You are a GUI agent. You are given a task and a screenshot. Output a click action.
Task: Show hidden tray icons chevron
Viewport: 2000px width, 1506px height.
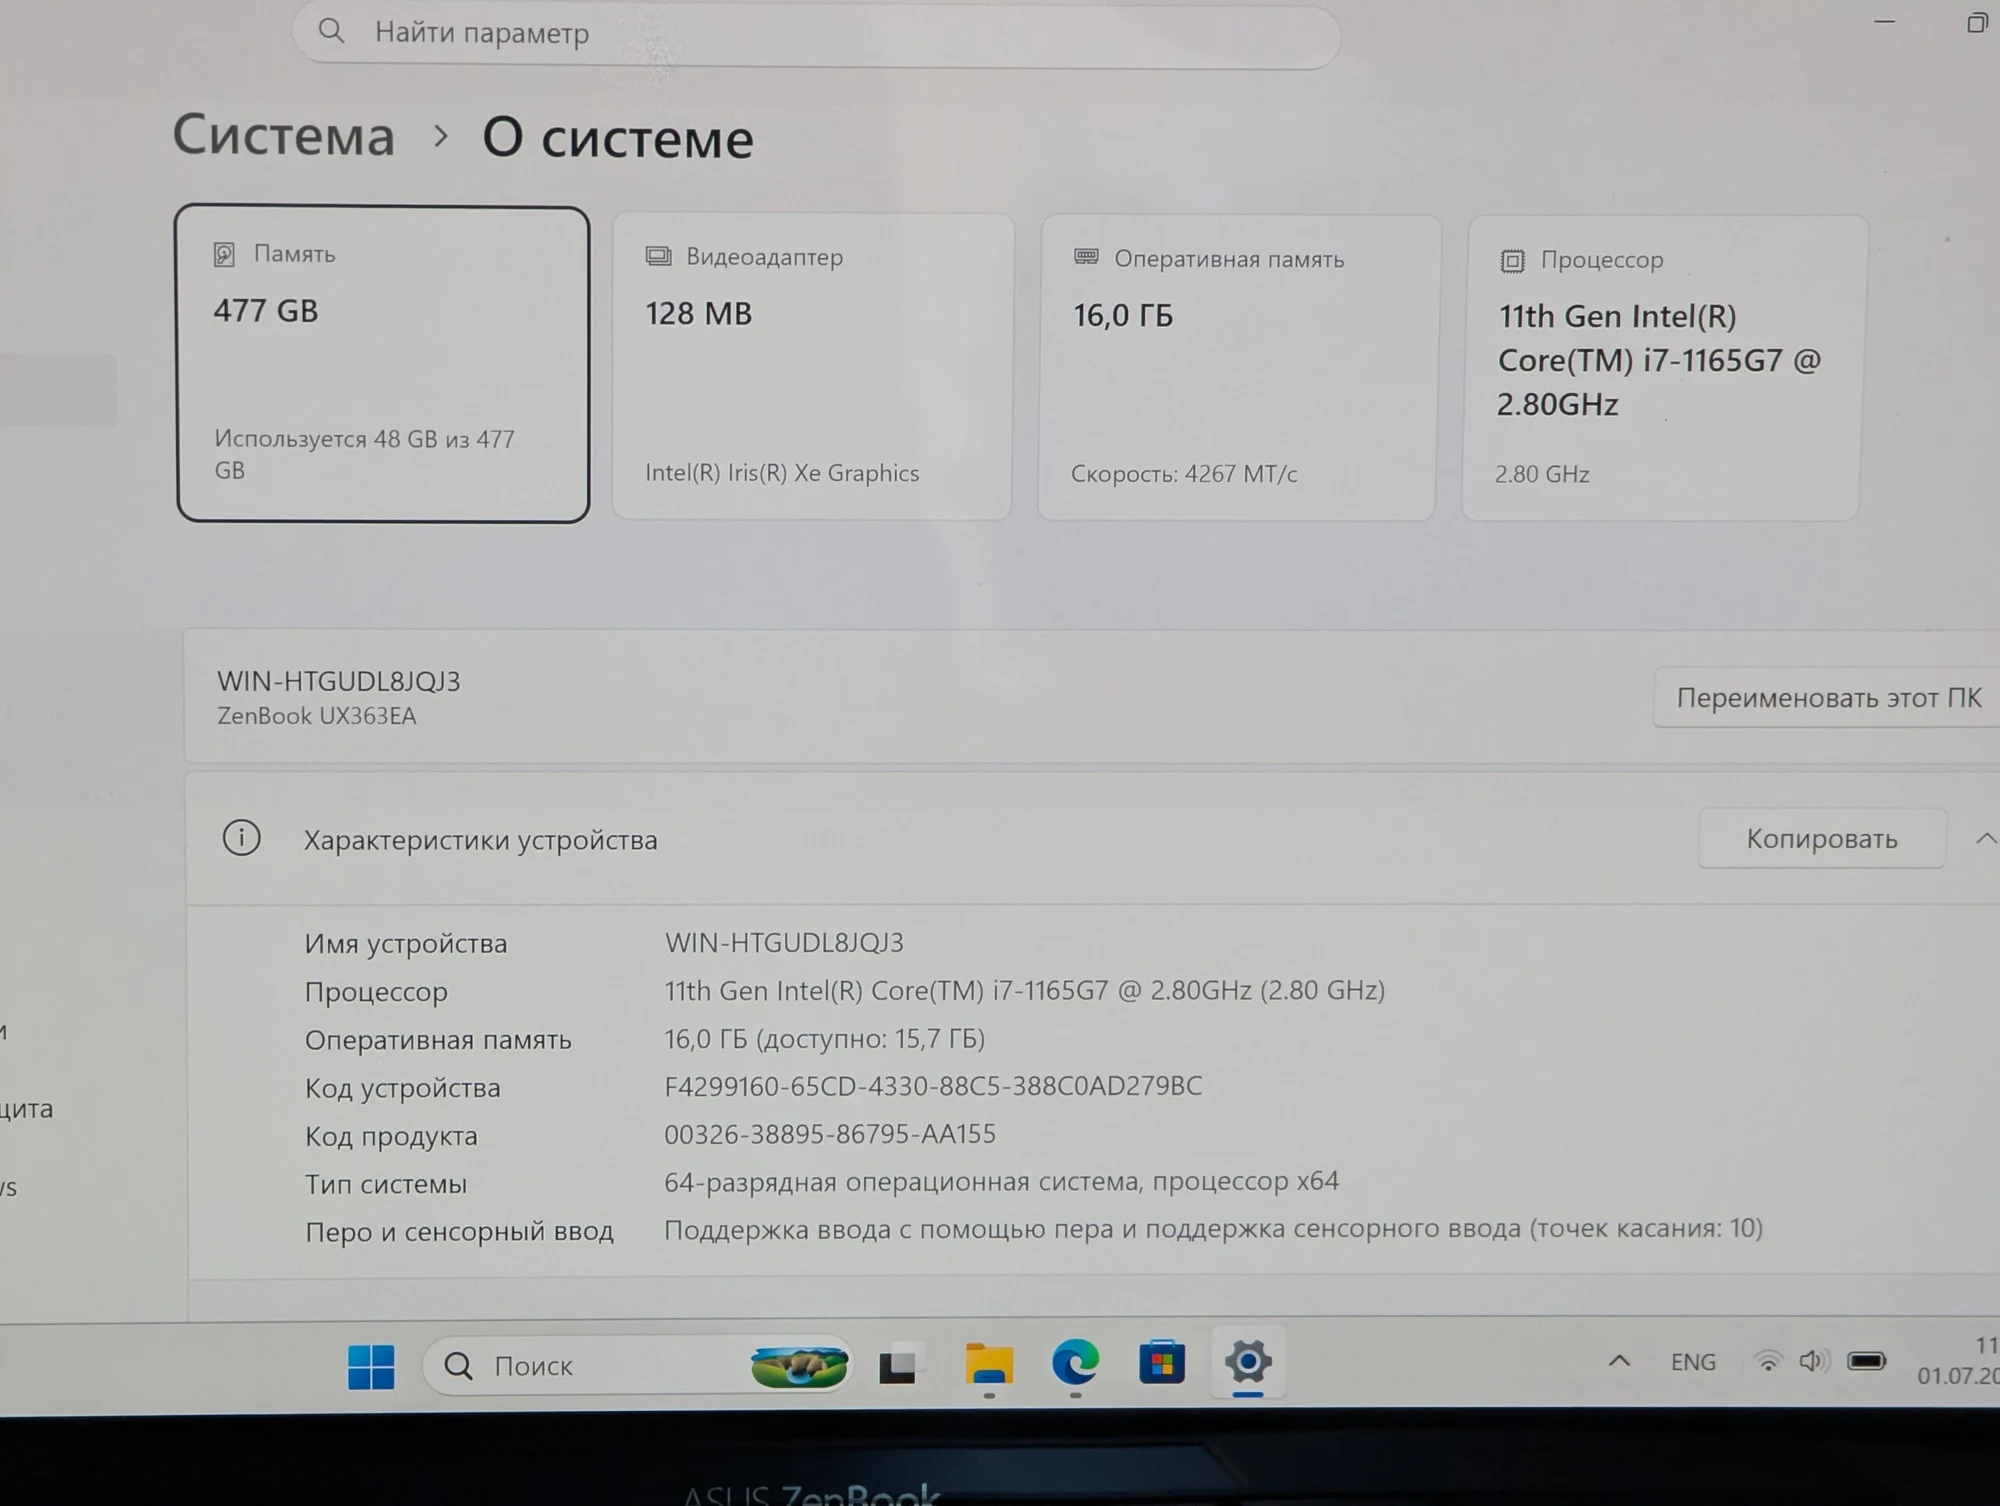tap(1619, 1361)
